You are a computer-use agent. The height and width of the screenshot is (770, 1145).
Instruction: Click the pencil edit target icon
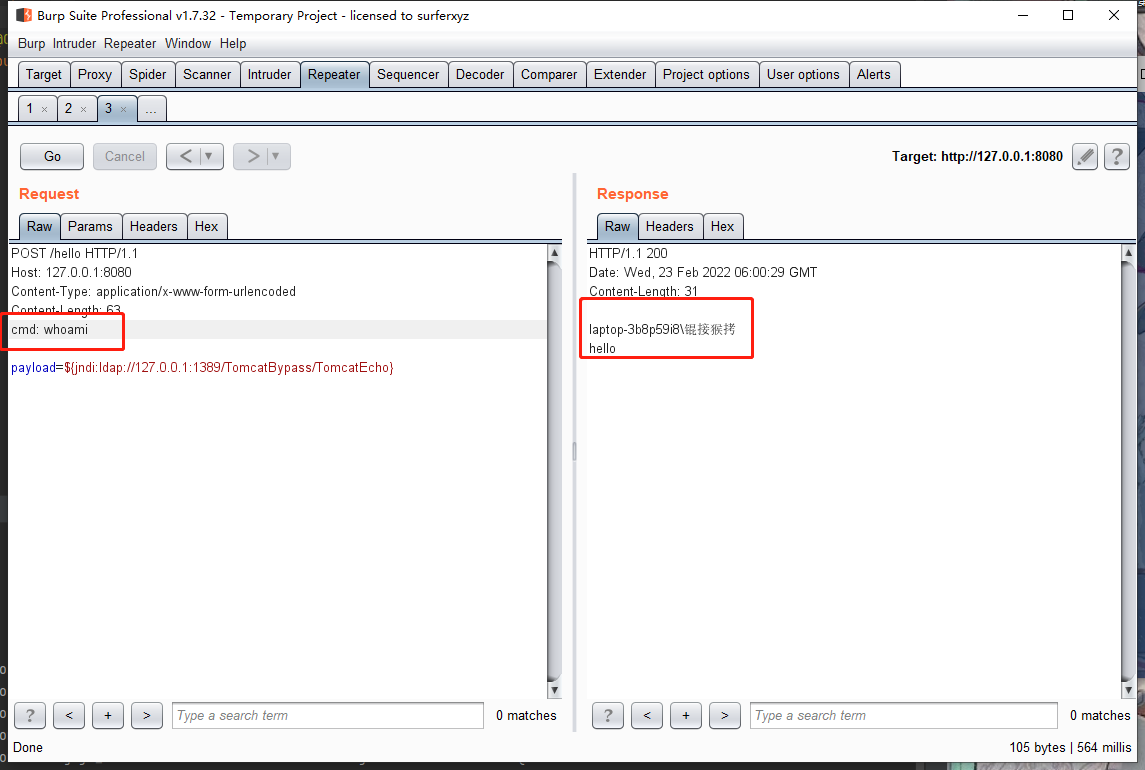(1084, 156)
